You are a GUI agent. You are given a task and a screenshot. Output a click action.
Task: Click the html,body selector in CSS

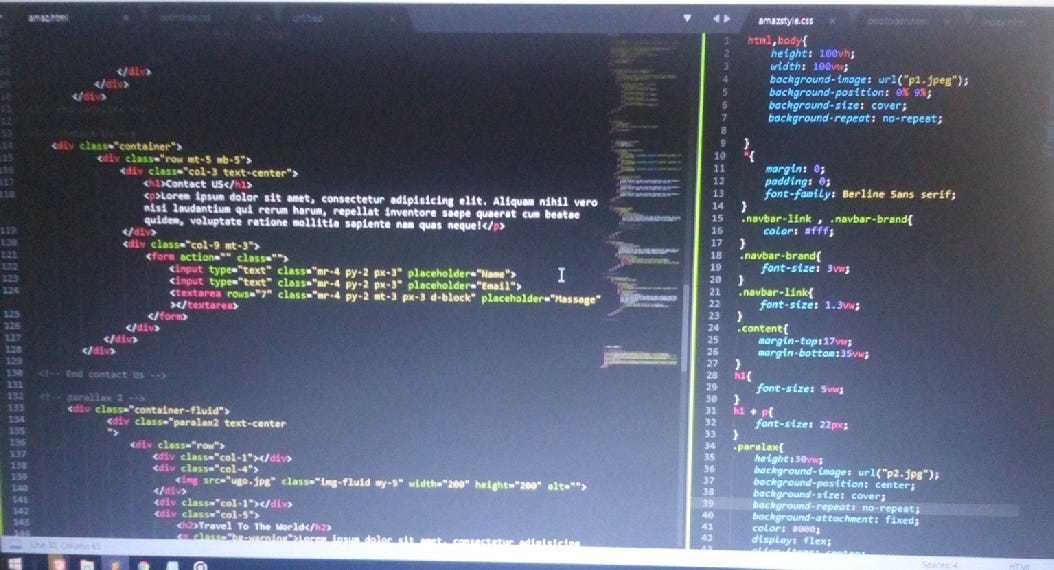[778, 41]
